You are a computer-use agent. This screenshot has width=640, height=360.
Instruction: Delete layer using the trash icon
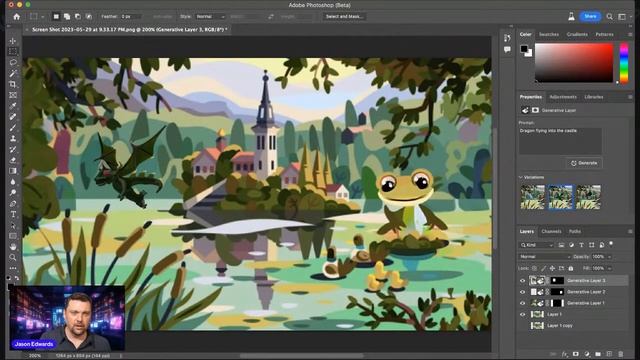pyautogui.click(x=621, y=354)
